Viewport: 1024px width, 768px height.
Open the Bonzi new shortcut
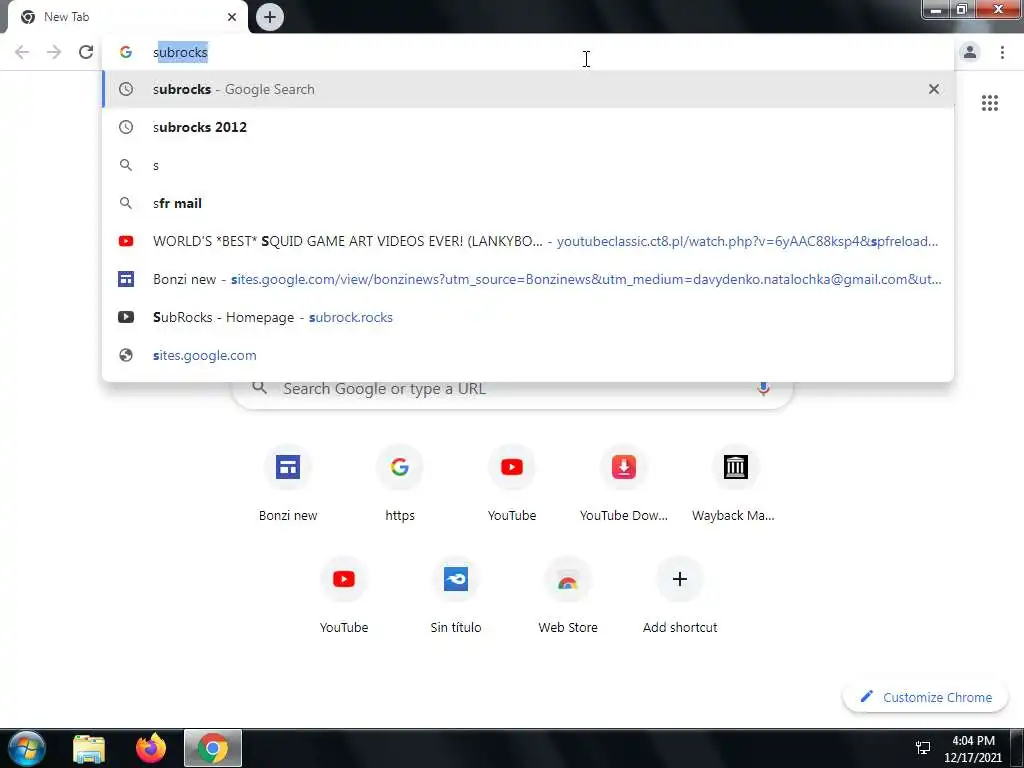(288, 484)
